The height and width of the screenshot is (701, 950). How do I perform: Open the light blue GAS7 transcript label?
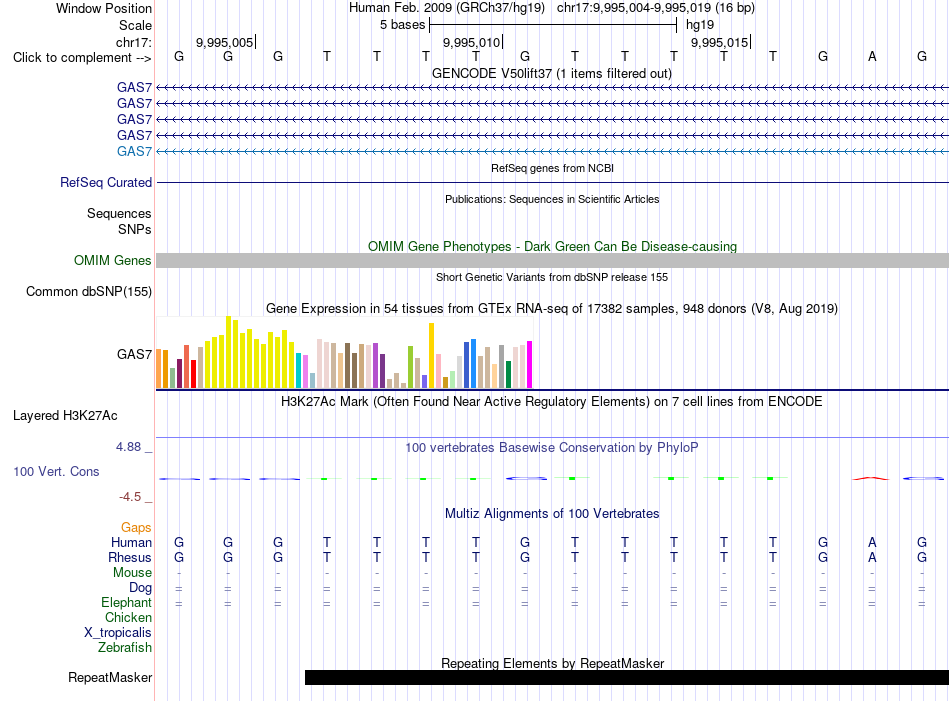point(135,151)
